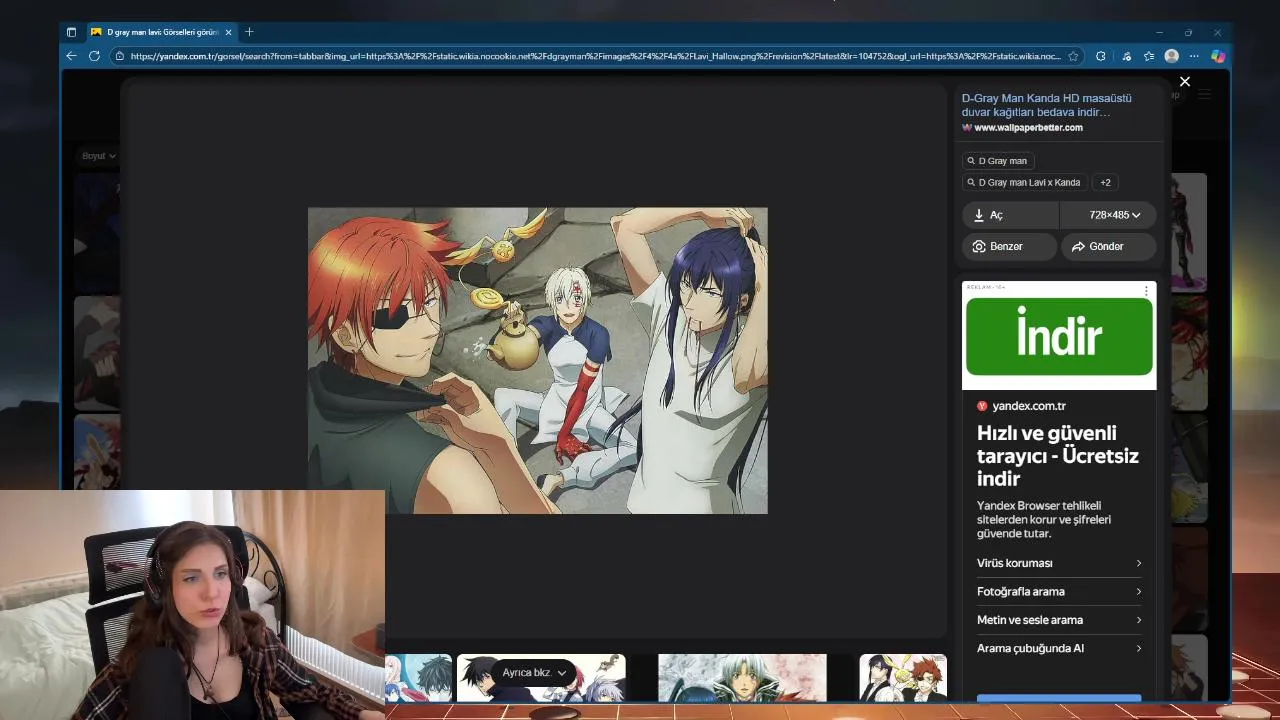Screen dimensions: 1280x720
Task: Search the D Gray man Lavi x Kanda tag
Action: (x=1025, y=182)
